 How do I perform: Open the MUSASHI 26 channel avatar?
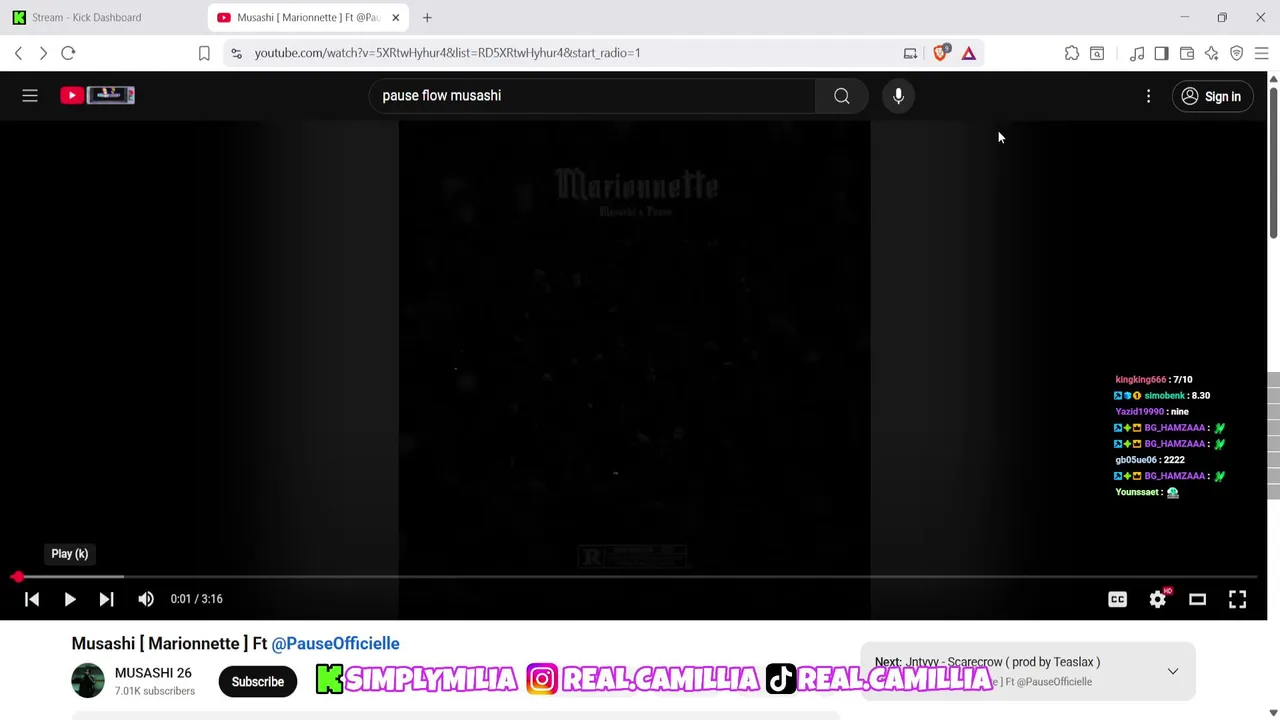click(x=88, y=681)
